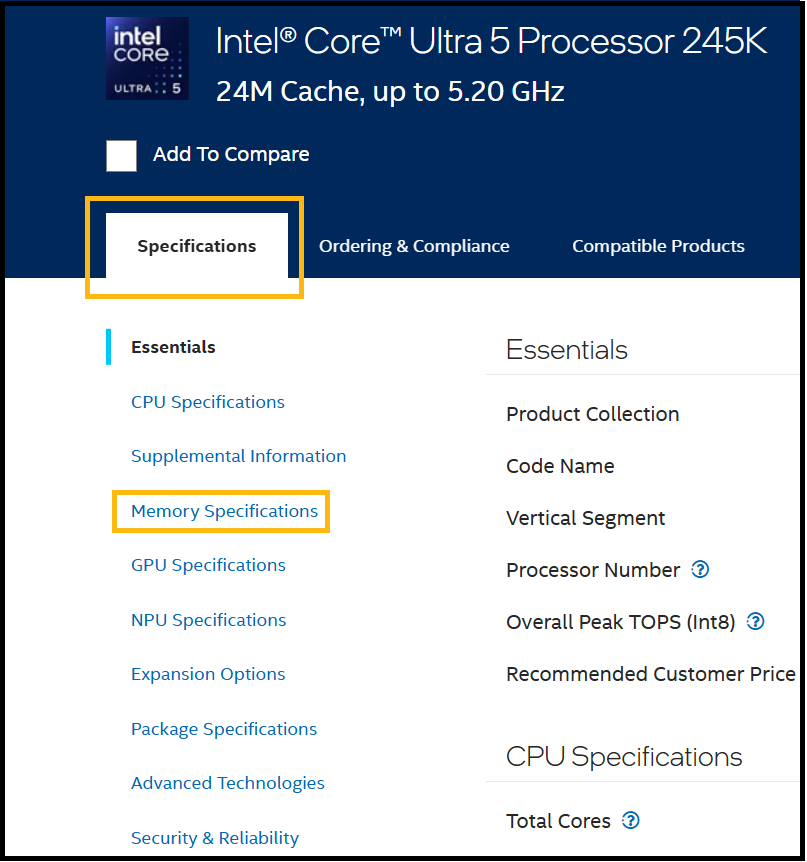Open Memory Specifications sidebar link
The image size is (807, 862).
[224, 511]
